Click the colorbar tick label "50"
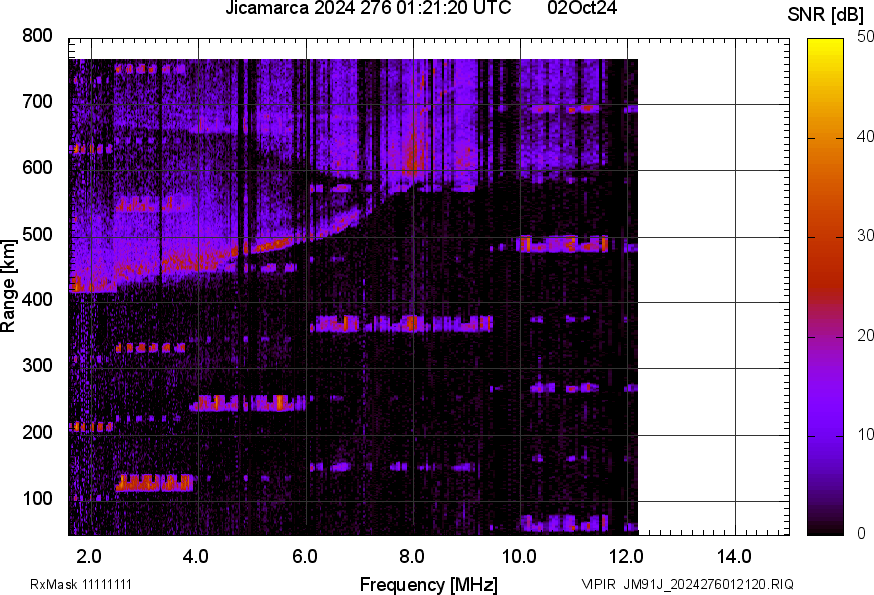 (x=865, y=37)
